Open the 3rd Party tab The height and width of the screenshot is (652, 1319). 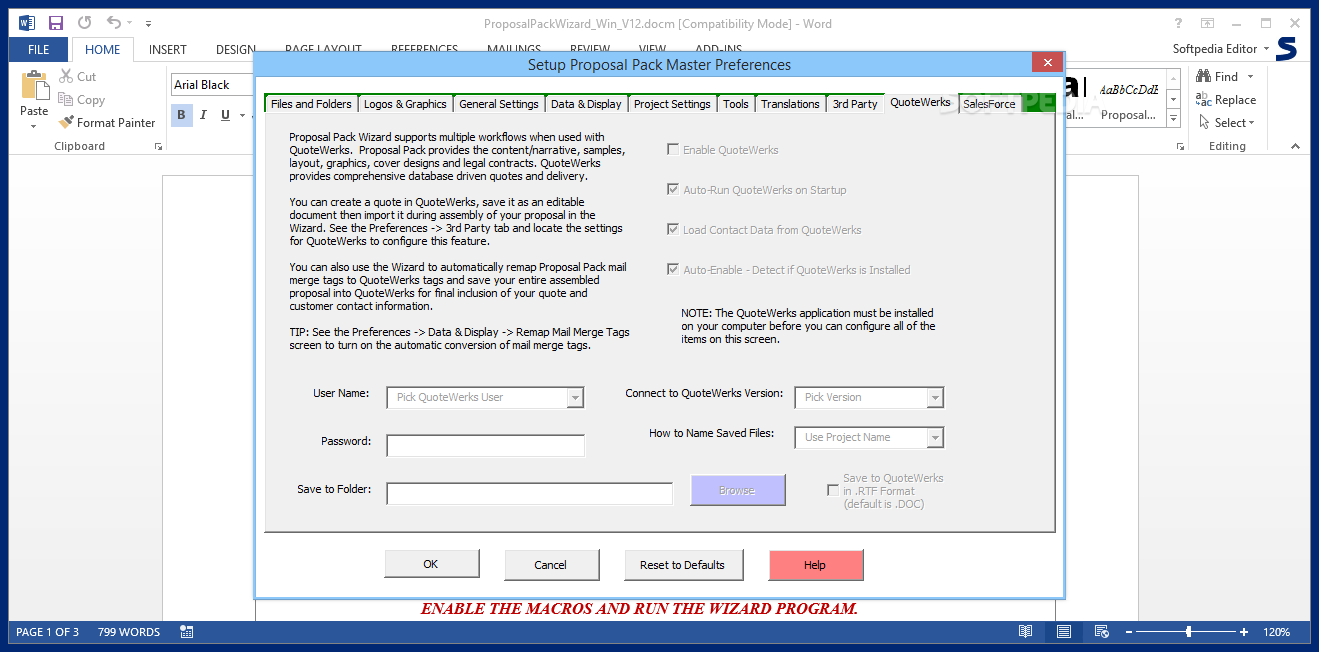855,104
